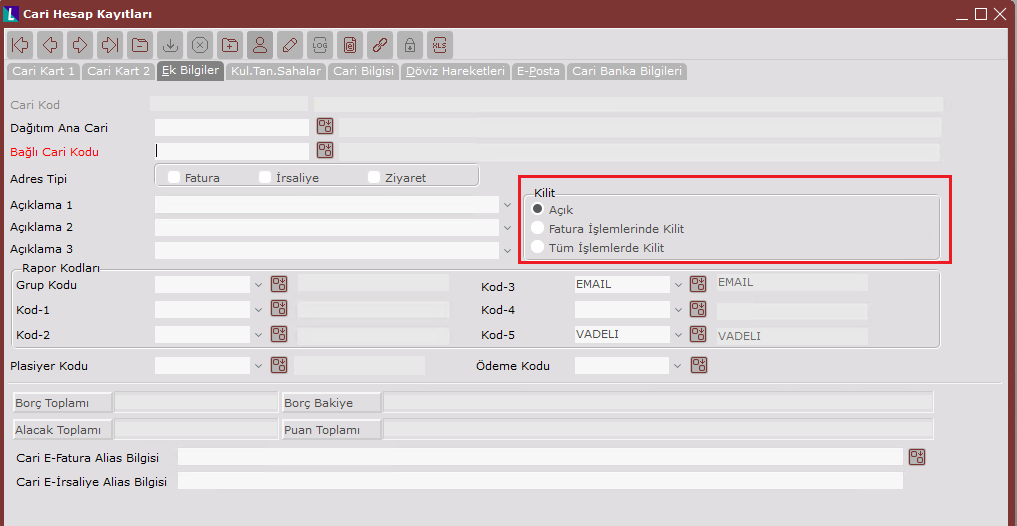
Task: Click the user profile toolbar icon
Action: coord(260,44)
